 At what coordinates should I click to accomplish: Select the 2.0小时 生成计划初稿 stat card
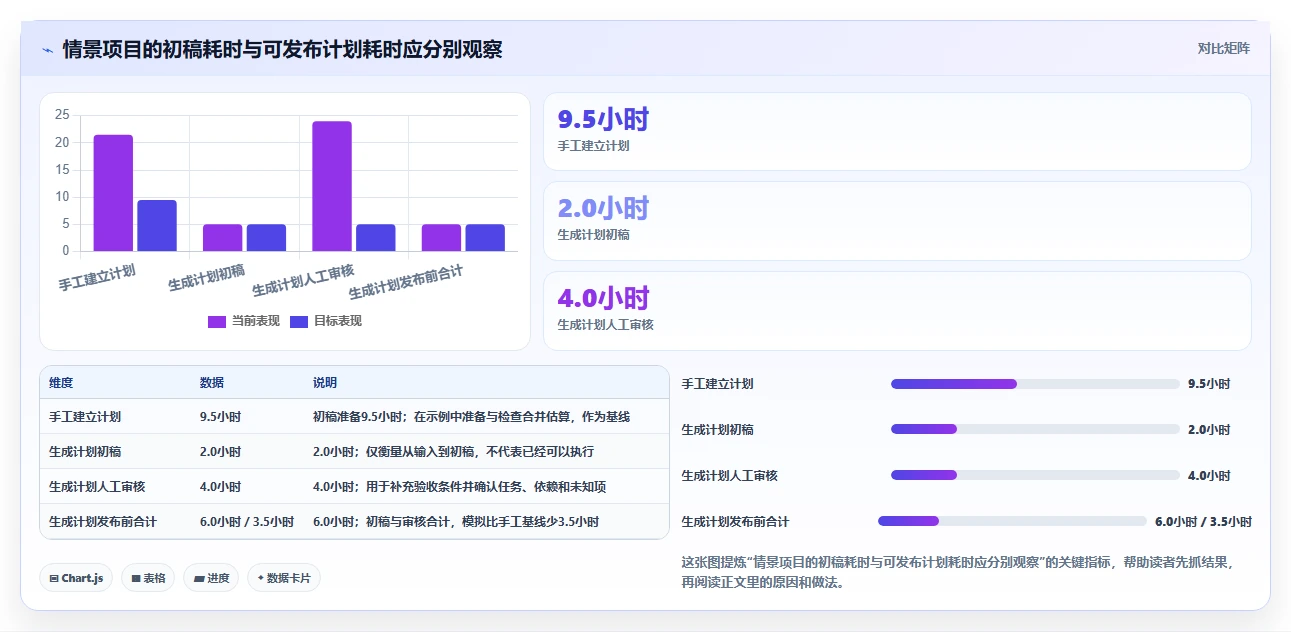tap(897, 221)
